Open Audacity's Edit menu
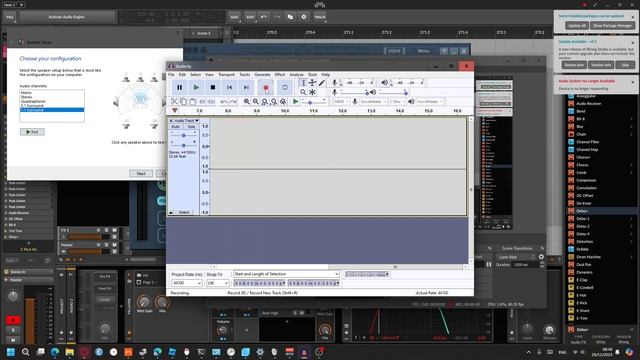The image size is (640, 360). 182,75
